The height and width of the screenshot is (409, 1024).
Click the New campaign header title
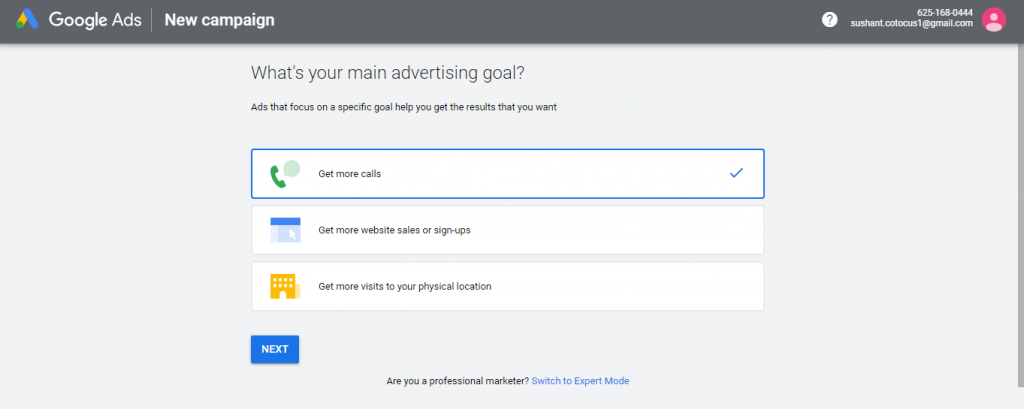pos(219,20)
